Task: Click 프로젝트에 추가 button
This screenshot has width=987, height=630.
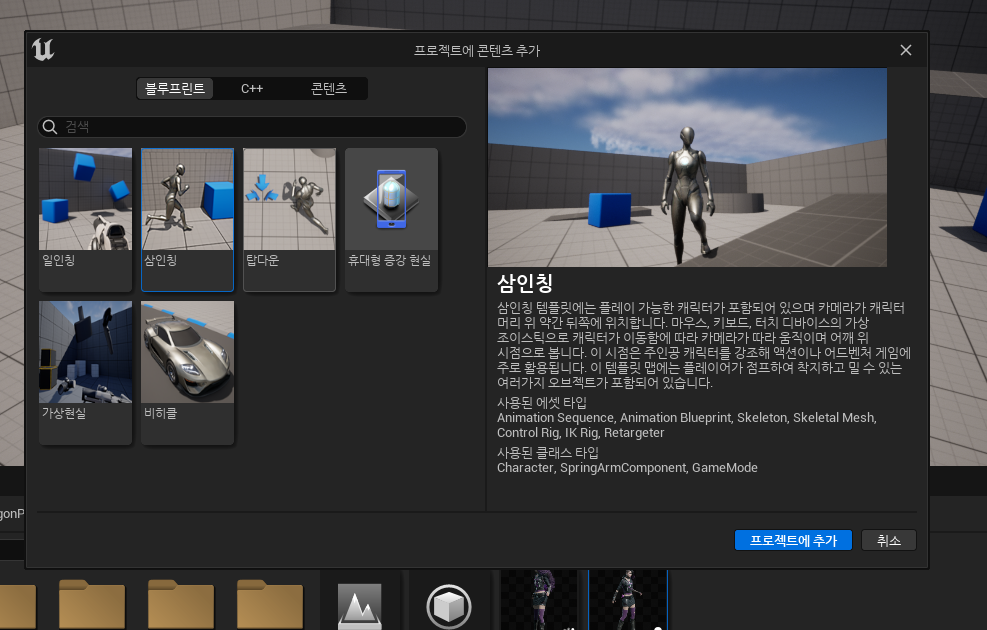Action: coord(793,540)
